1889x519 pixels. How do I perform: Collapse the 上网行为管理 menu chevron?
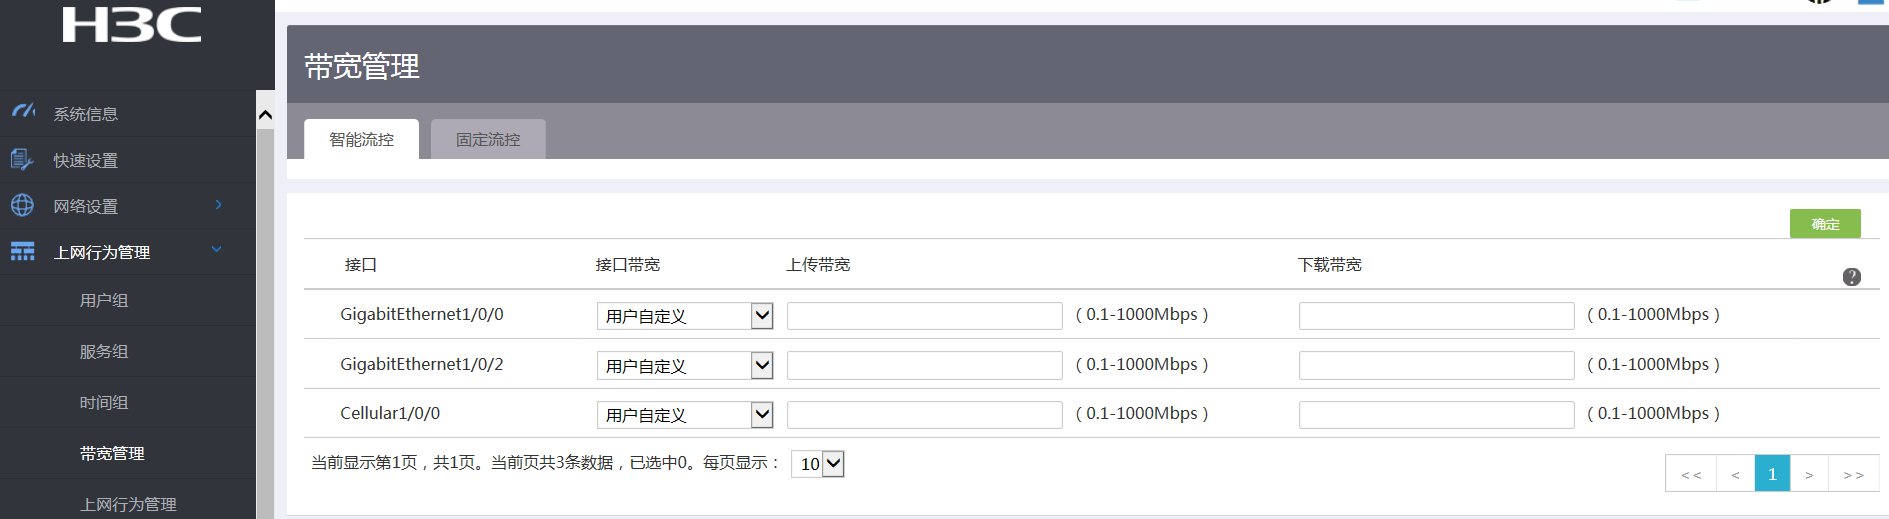pyautogui.click(x=217, y=250)
